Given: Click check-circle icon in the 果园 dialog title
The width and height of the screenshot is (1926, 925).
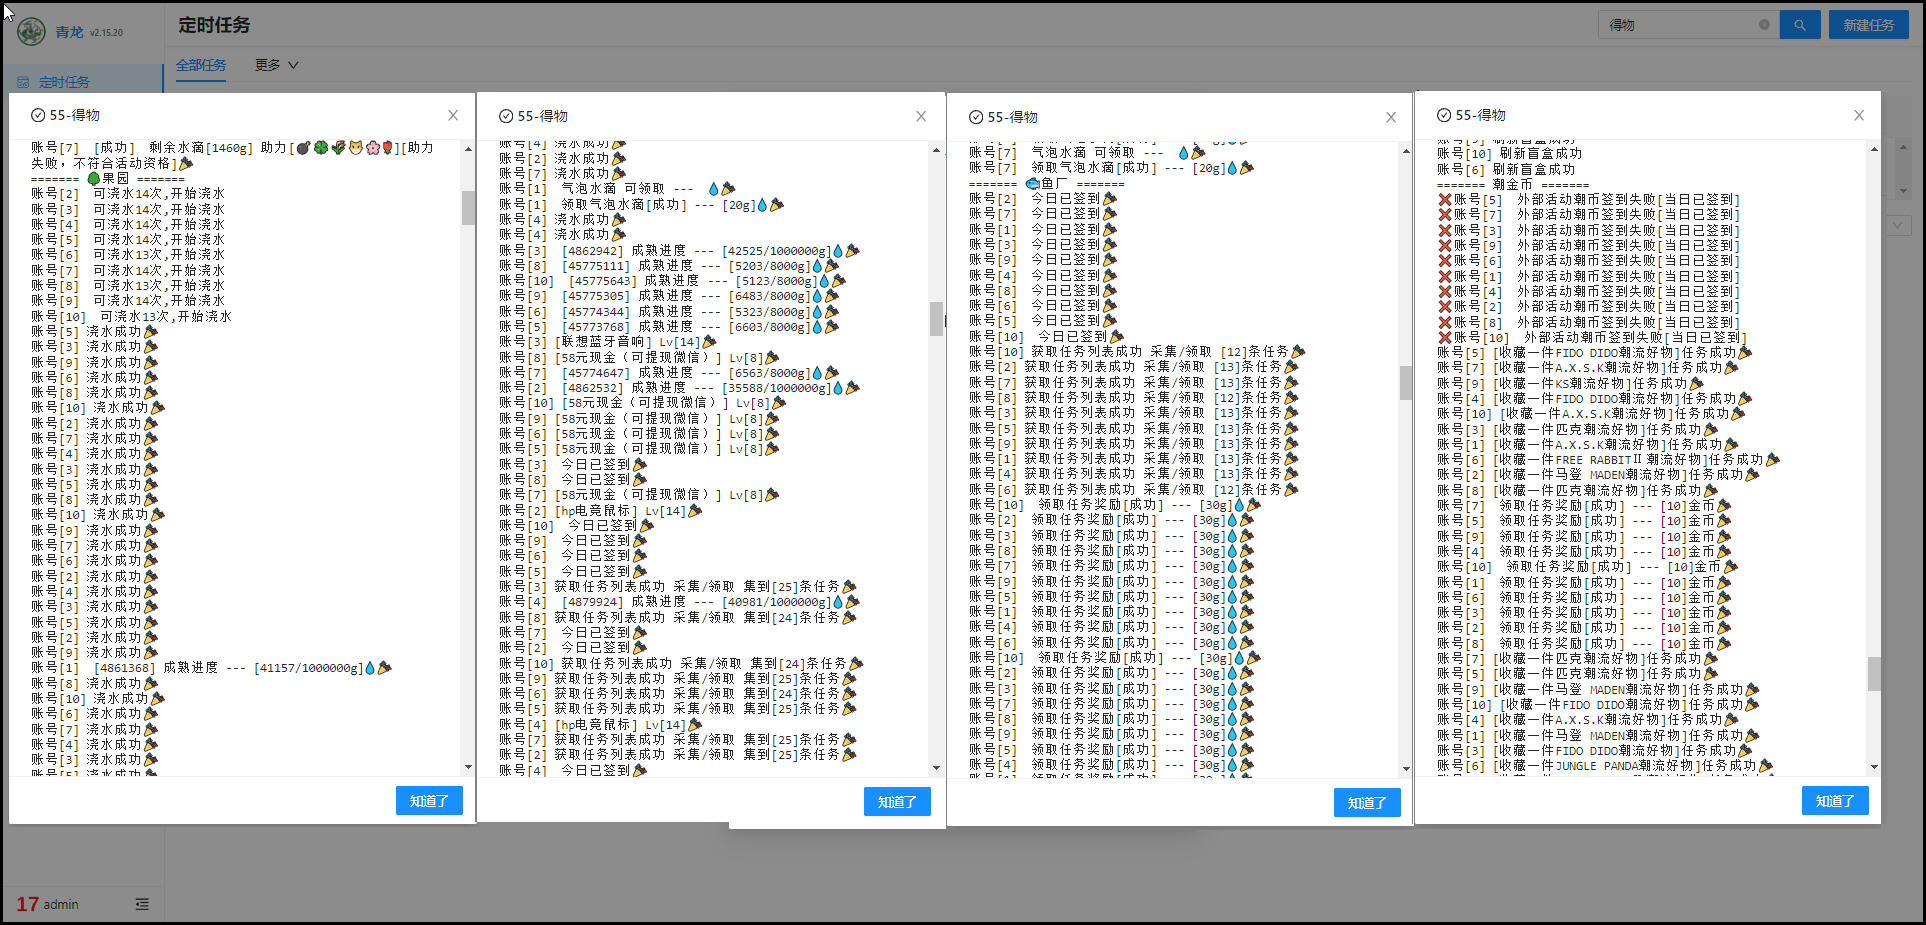Looking at the screenshot, I should tap(38, 115).
